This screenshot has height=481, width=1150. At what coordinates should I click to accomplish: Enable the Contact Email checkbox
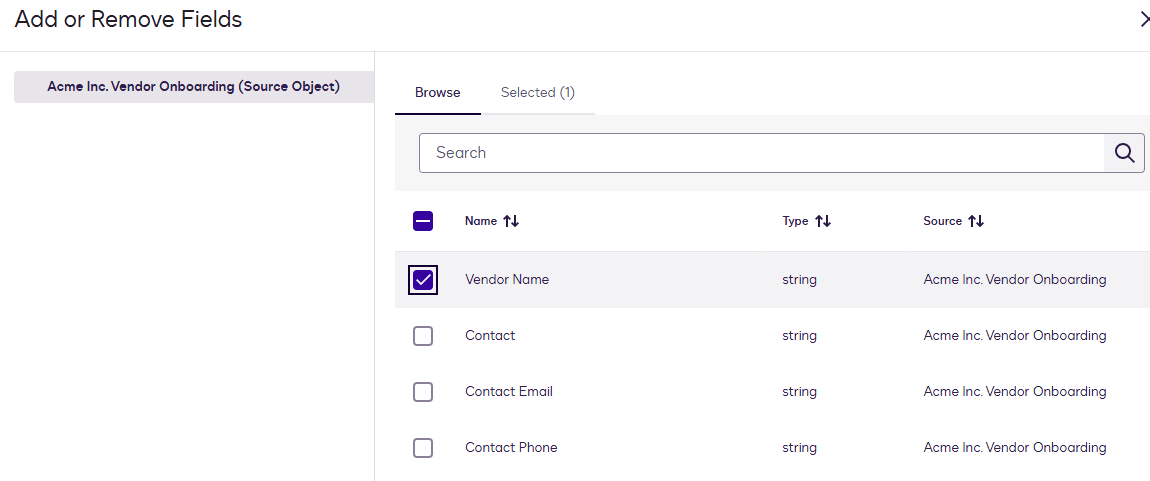(423, 392)
